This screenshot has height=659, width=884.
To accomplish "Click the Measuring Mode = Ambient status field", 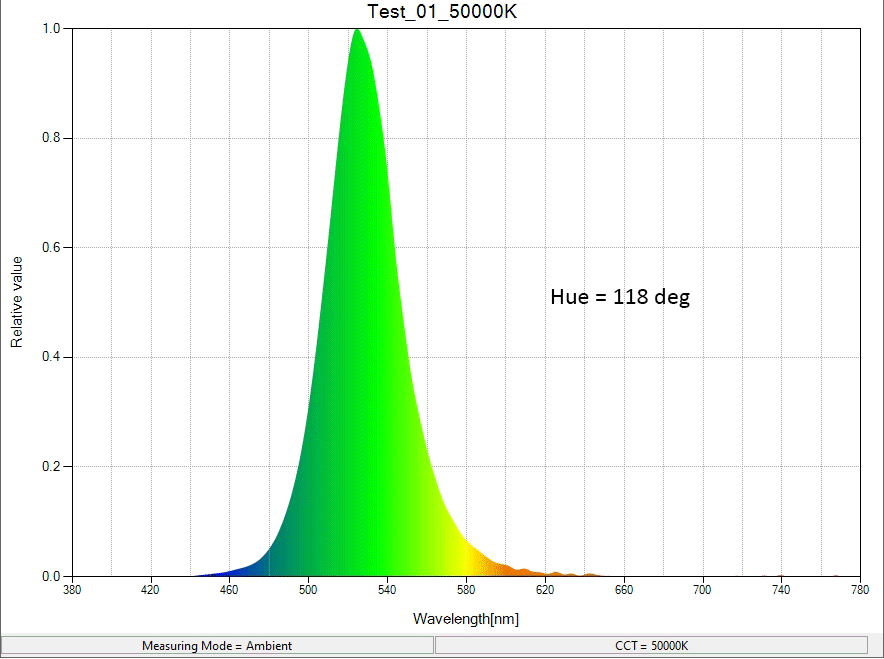I will tap(217, 645).
